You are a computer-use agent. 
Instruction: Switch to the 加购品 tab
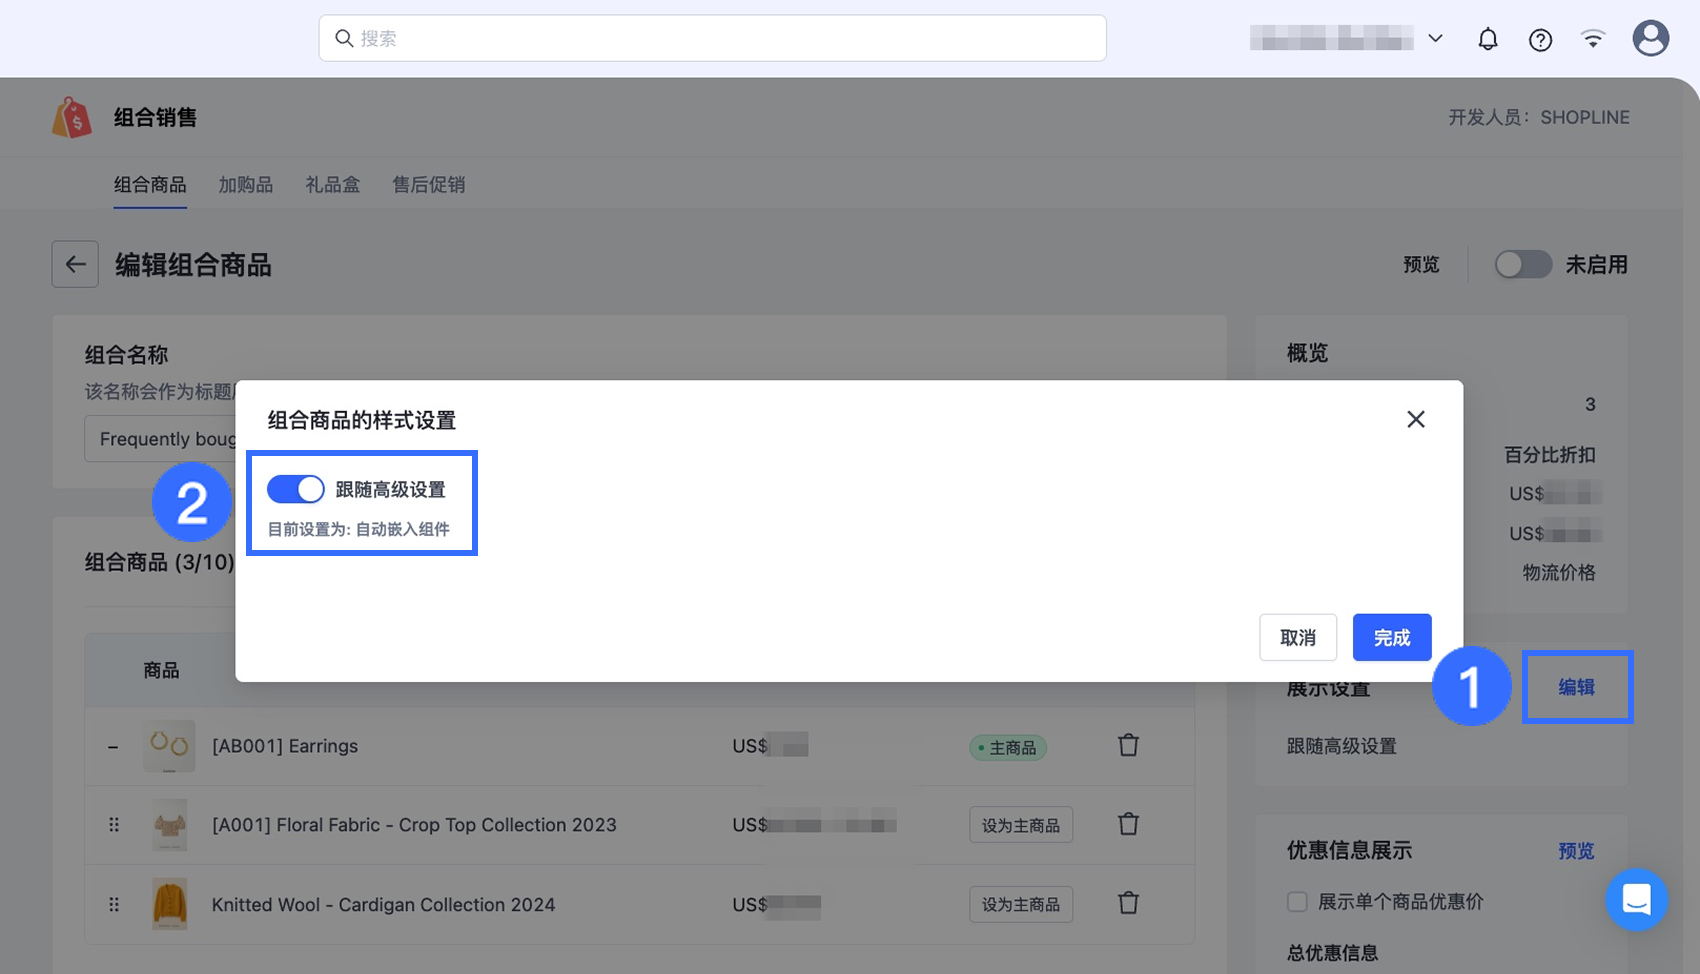(x=246, y=185)
